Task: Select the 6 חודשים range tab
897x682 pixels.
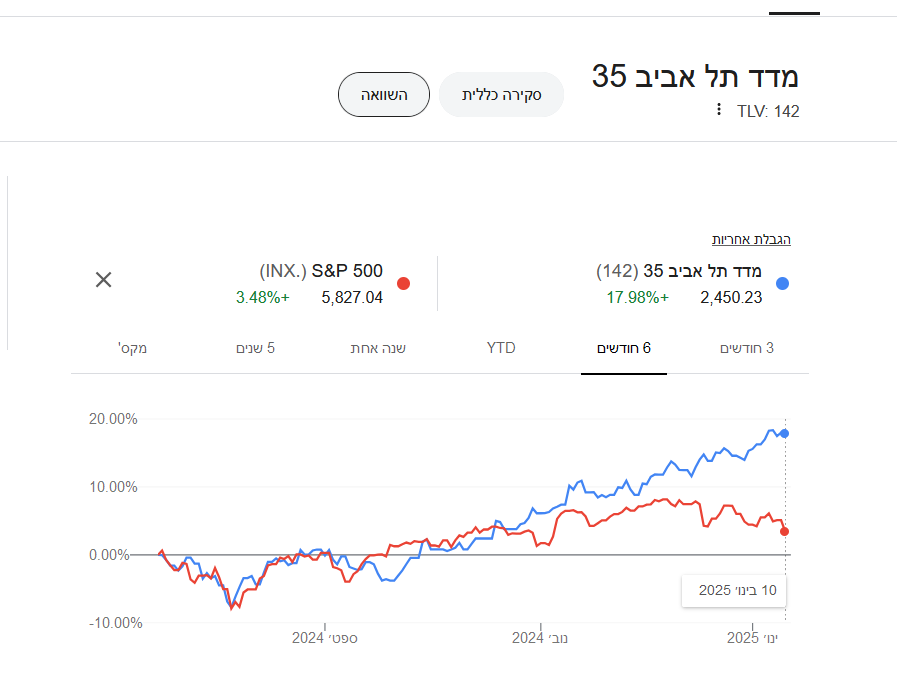Action: [x=624, y=348]
